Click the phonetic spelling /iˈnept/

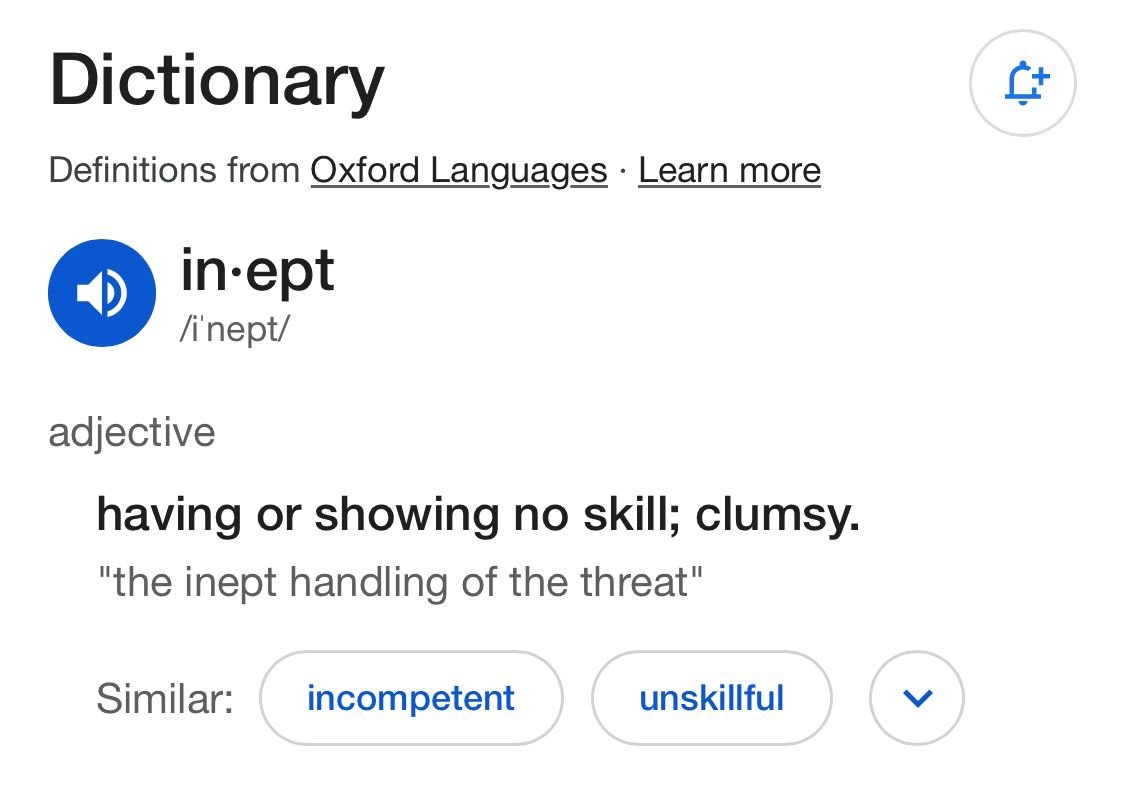(234, 329)
